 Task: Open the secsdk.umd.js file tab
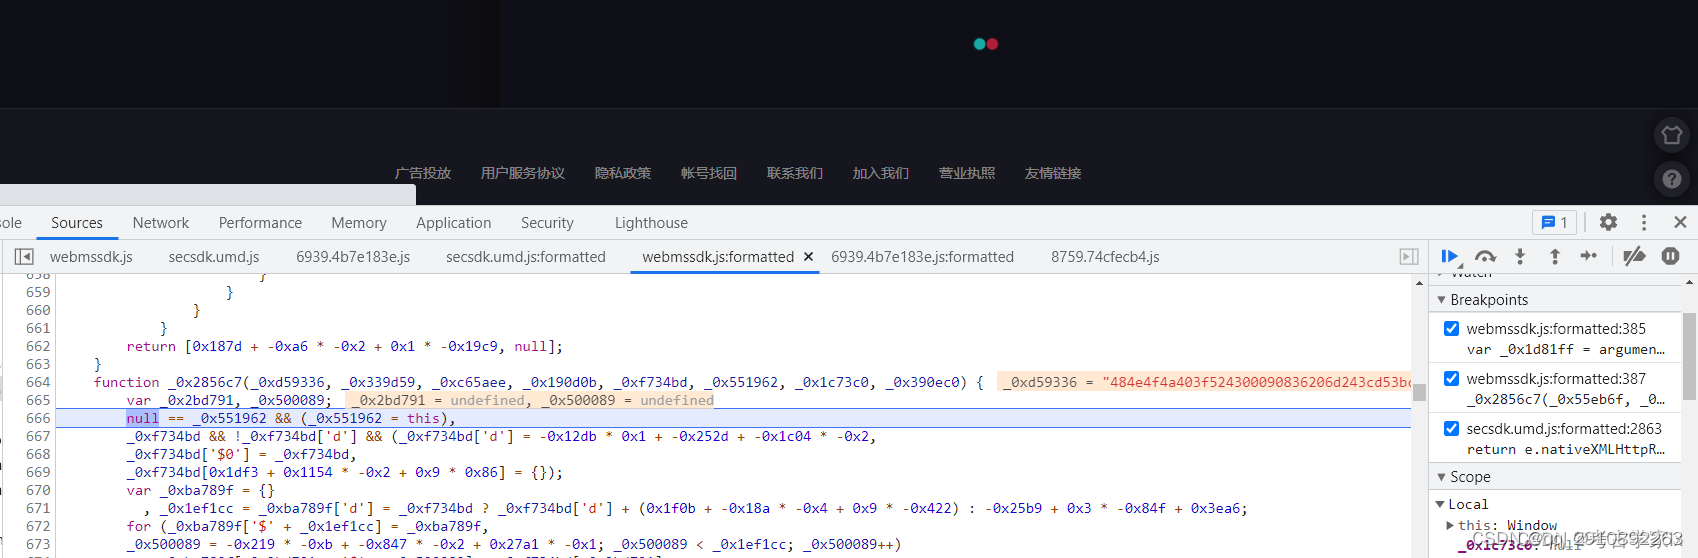click(x=214, y=257)
